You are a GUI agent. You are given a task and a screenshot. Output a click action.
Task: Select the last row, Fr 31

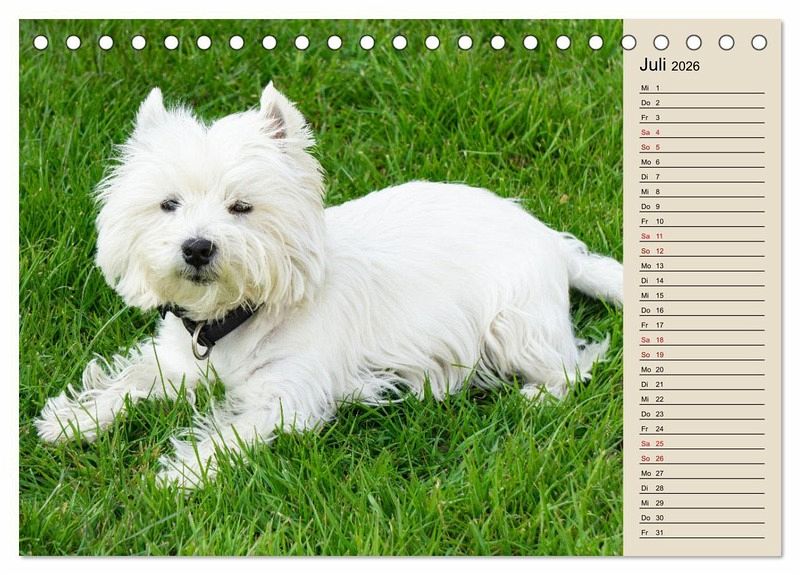pyautogui.click(x=700, y=532)
